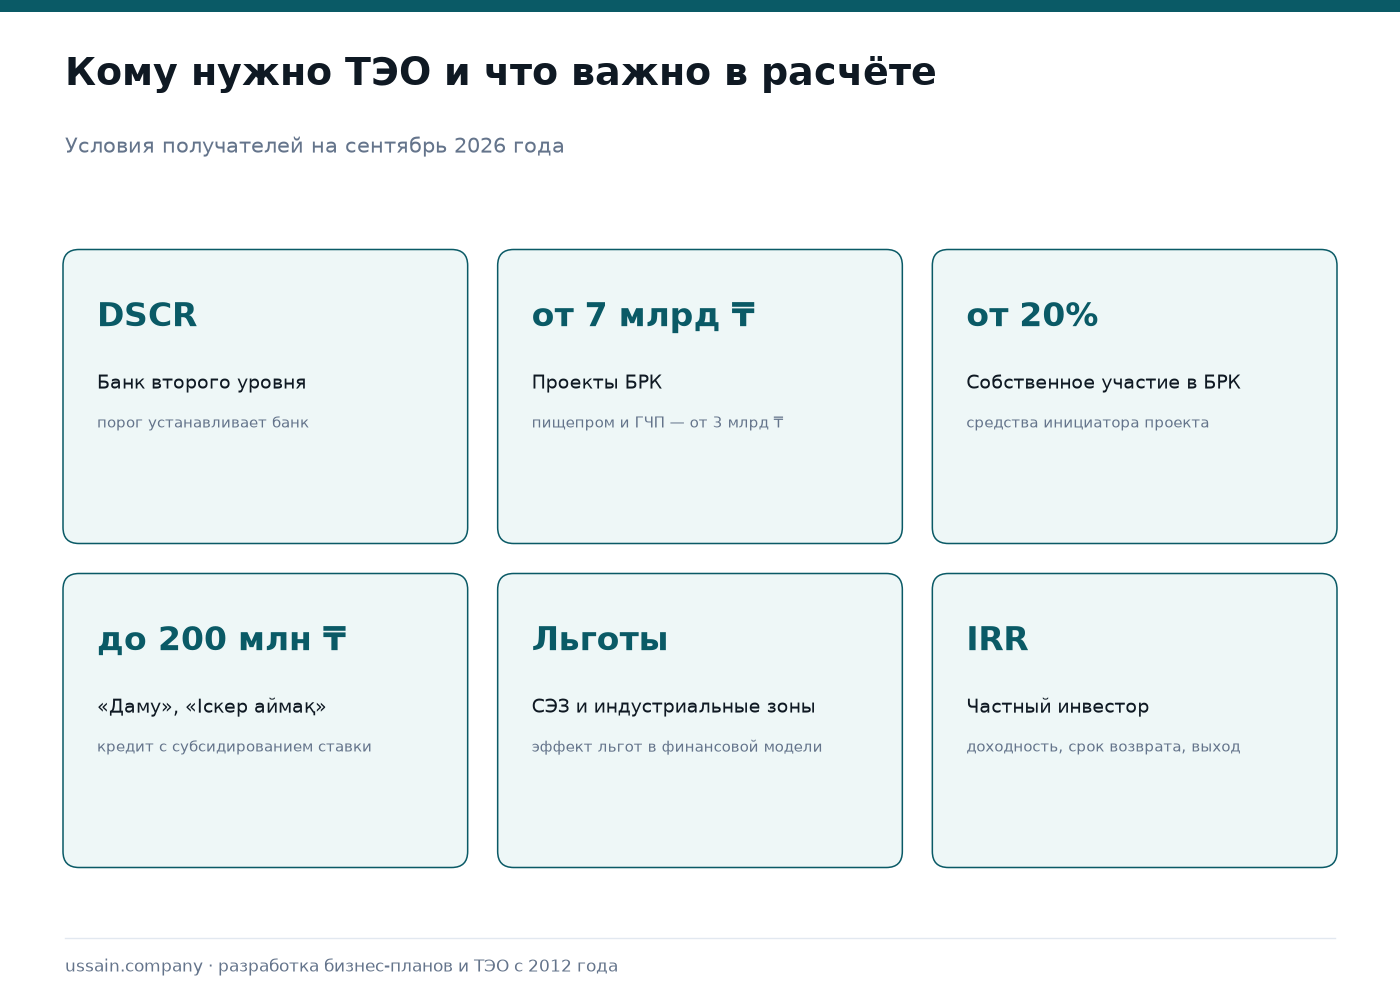Click the "Льготы" heading
Viewport: 1400px width, 1000px height.
600,639
